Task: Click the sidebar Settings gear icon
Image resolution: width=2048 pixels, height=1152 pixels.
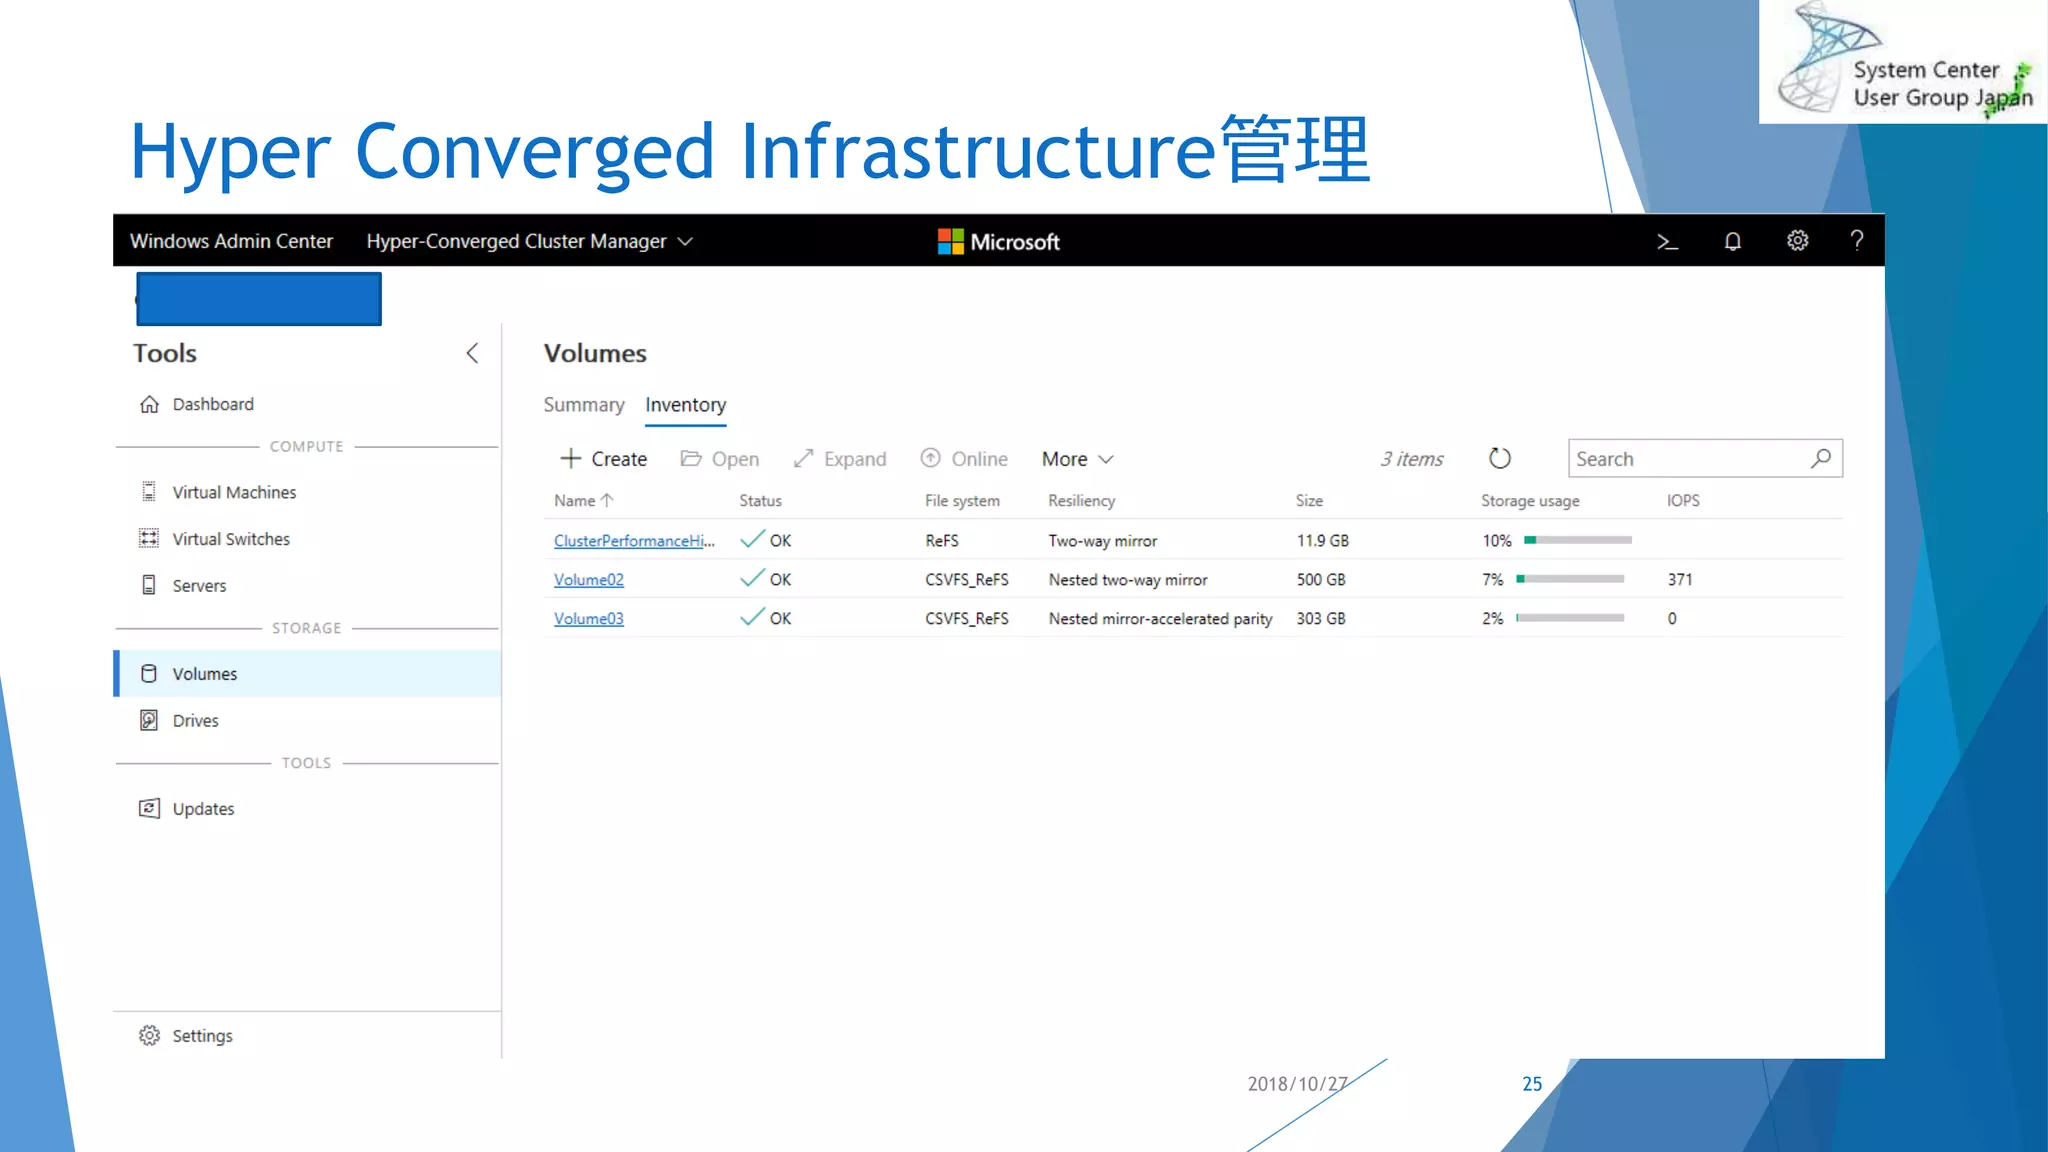Action: 149,1036
